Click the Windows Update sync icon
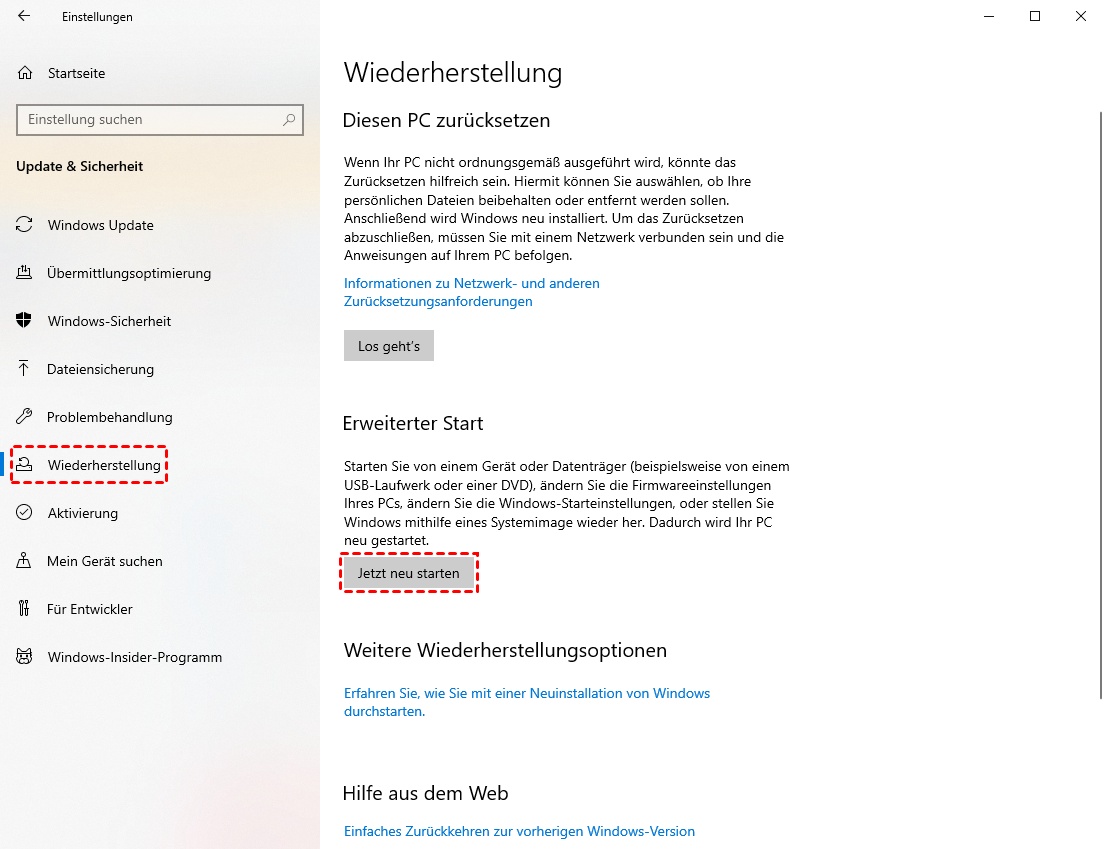The width and height of the screenshot is (1104, 849). [24, 225]
